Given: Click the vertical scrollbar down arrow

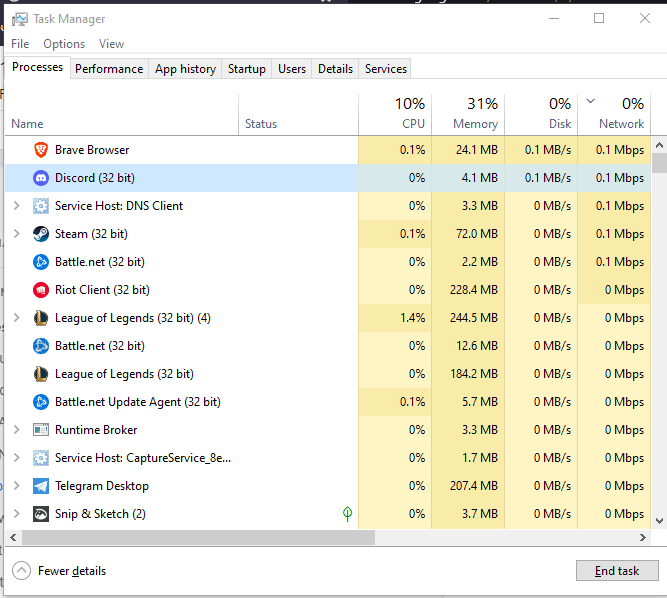Looking at the screenshot, I should [x=659, y=521].
